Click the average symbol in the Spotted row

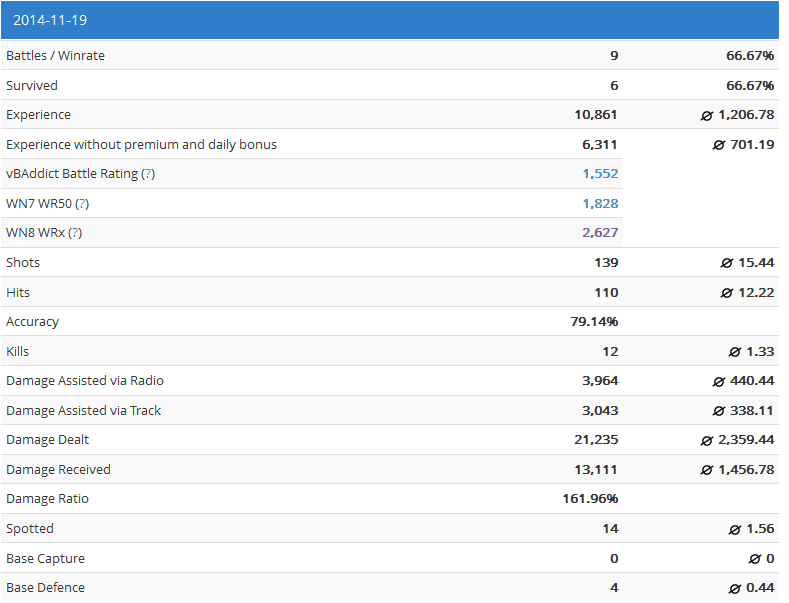tap(735, 529)
